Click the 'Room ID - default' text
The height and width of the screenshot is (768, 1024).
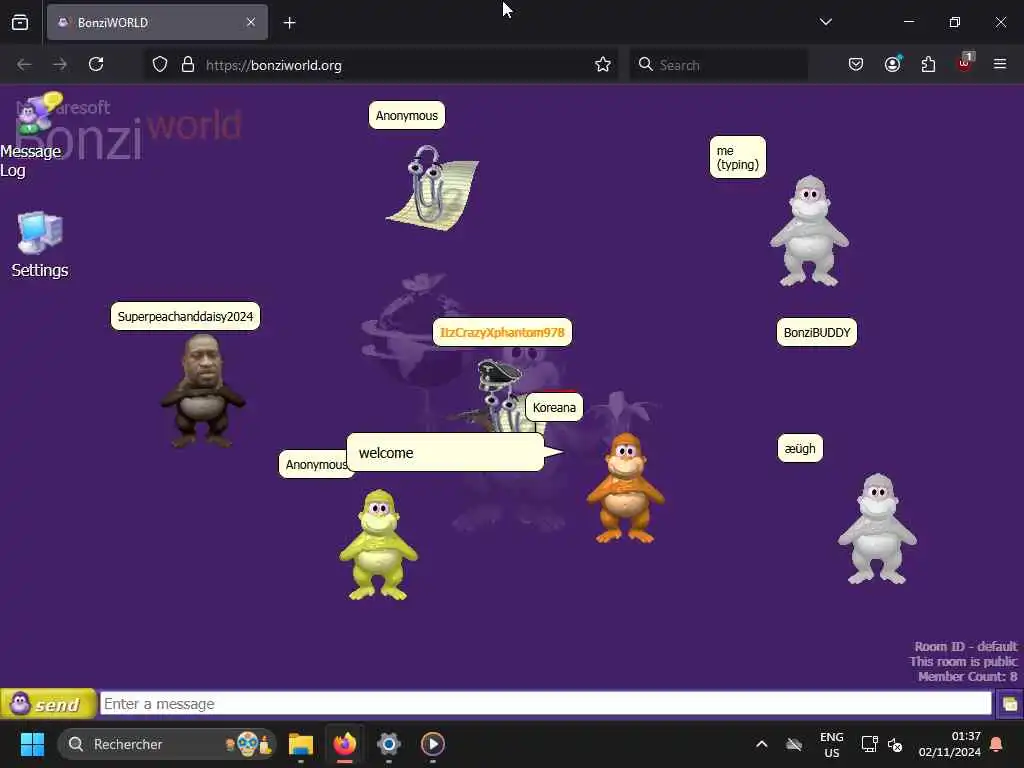tap(965, 647)
